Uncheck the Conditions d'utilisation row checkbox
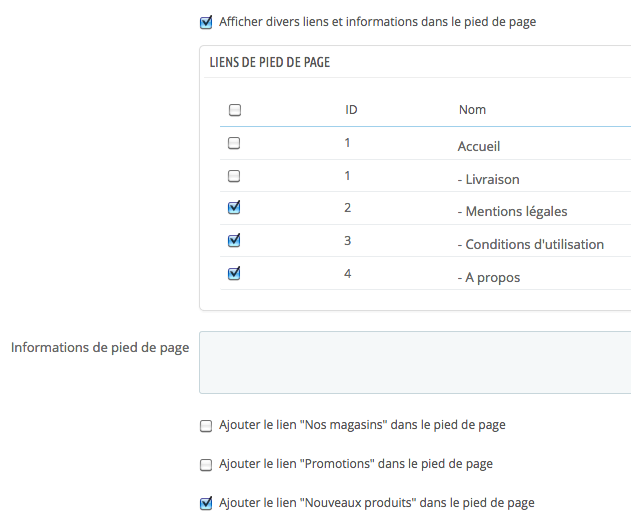The image size is (631, 529). click(x=234, y=241)
